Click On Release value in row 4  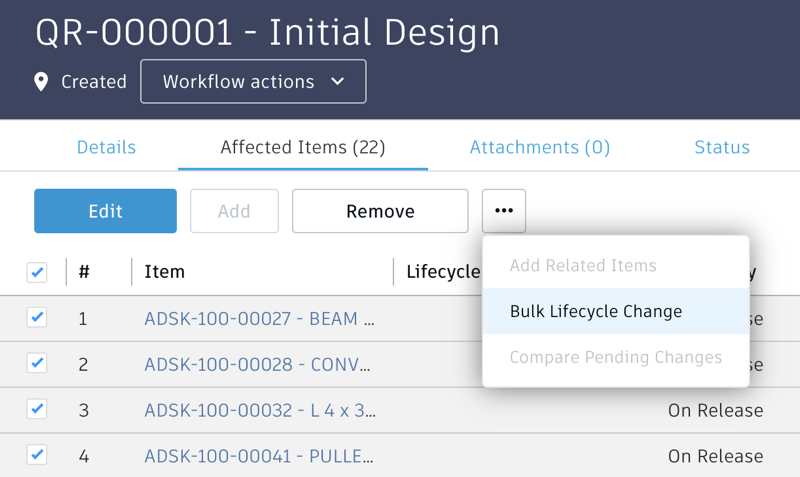715,456
